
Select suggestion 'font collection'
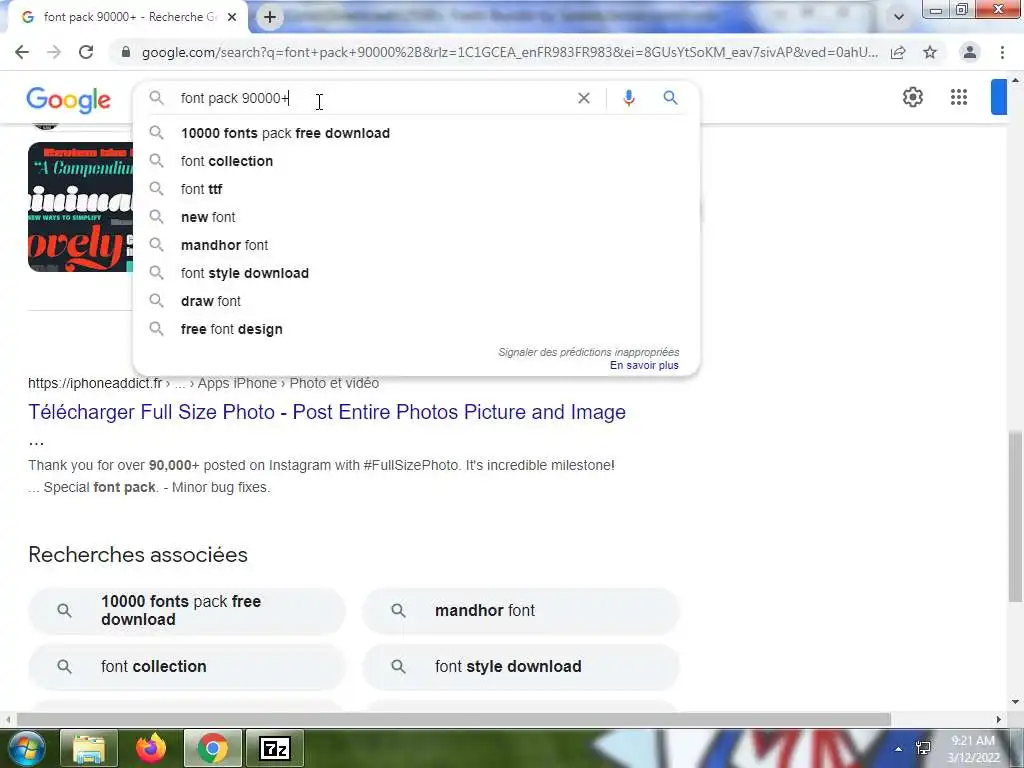click(416, 161)
